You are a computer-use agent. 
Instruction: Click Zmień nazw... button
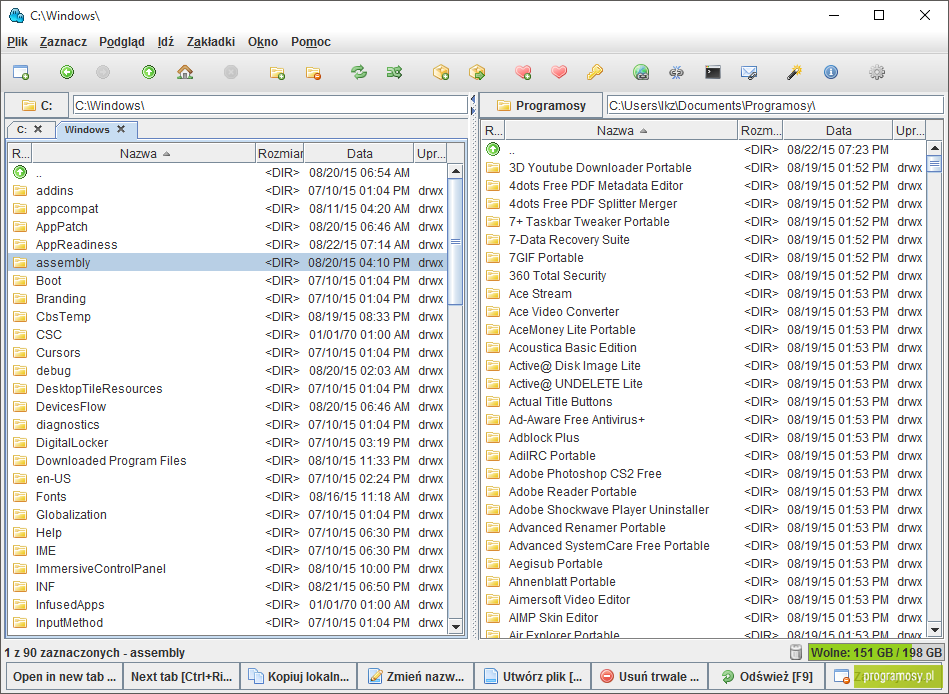coord(416,676)
